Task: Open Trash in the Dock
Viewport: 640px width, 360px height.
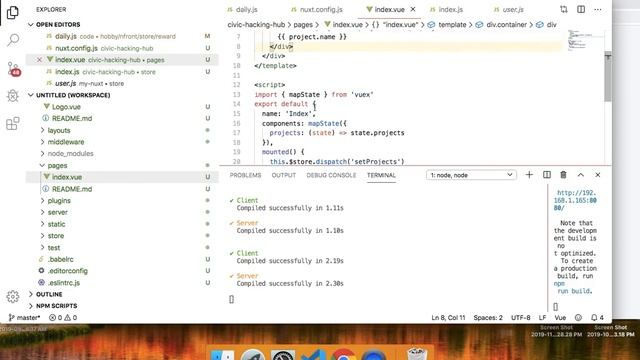Action: click(x=417, y=354)
